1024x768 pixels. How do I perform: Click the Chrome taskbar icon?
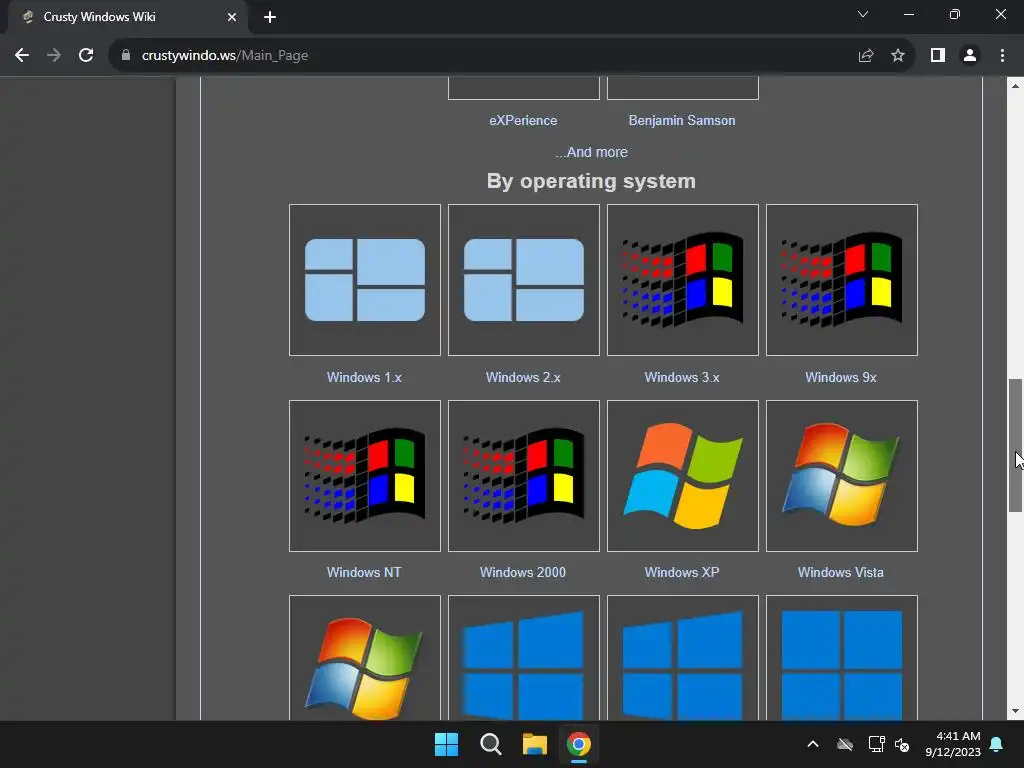pyautogui.click(x=579, y=744)
